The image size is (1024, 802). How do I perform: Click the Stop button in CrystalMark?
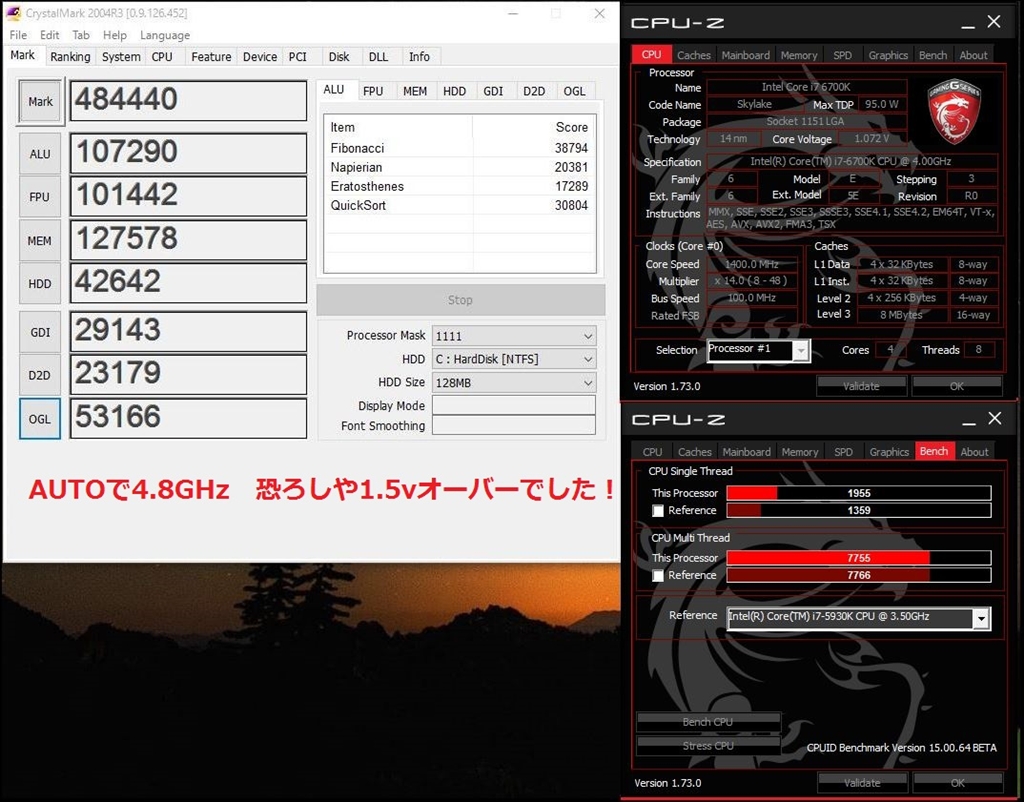click(x=460, y=300)
